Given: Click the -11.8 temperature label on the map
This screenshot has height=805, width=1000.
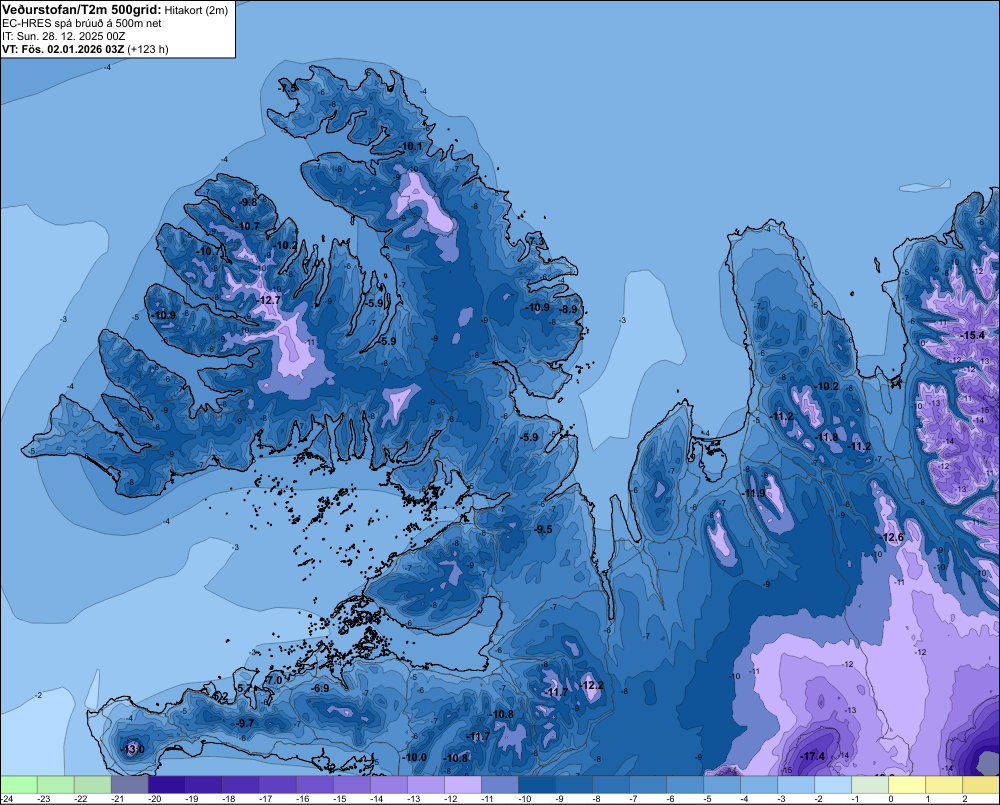Looking at the screenshot, I should (x=827, y=437).
